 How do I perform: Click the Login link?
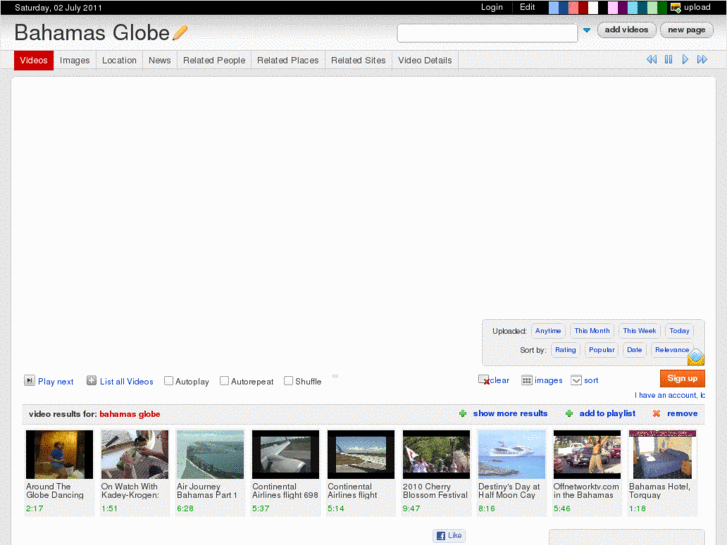[x=491, y=7]
